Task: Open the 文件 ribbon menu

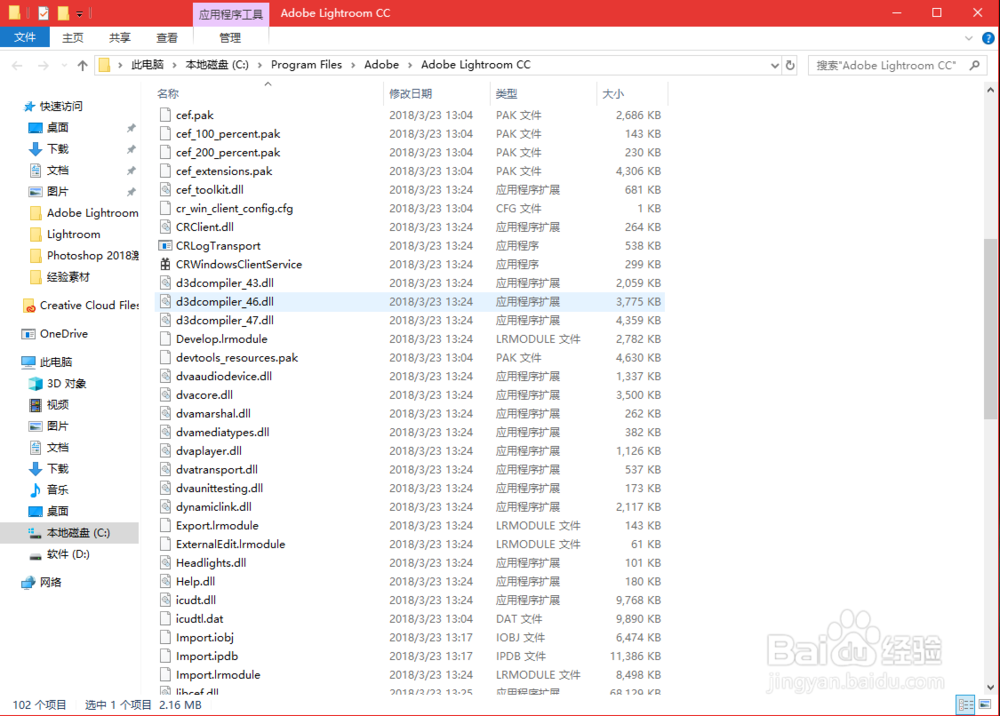Action: click(25, 38)
